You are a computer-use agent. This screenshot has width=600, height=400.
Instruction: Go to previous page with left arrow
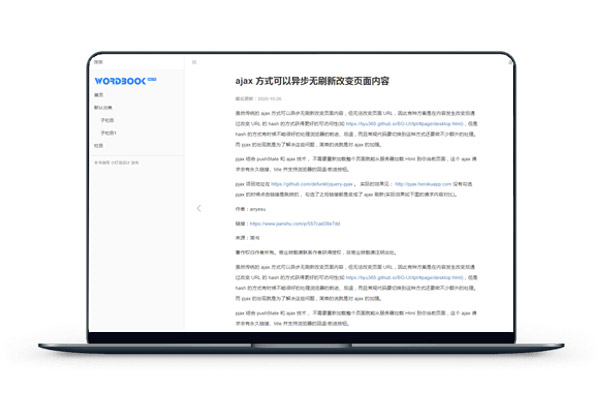pyautogui.click(x=198, y=208)
